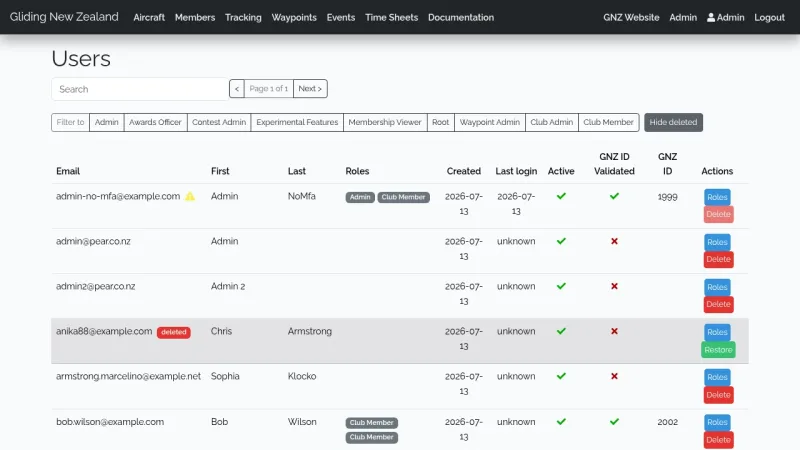
Task: Open Roles for armstrong.marcelino@example.net
Action: tap(717, 378)
